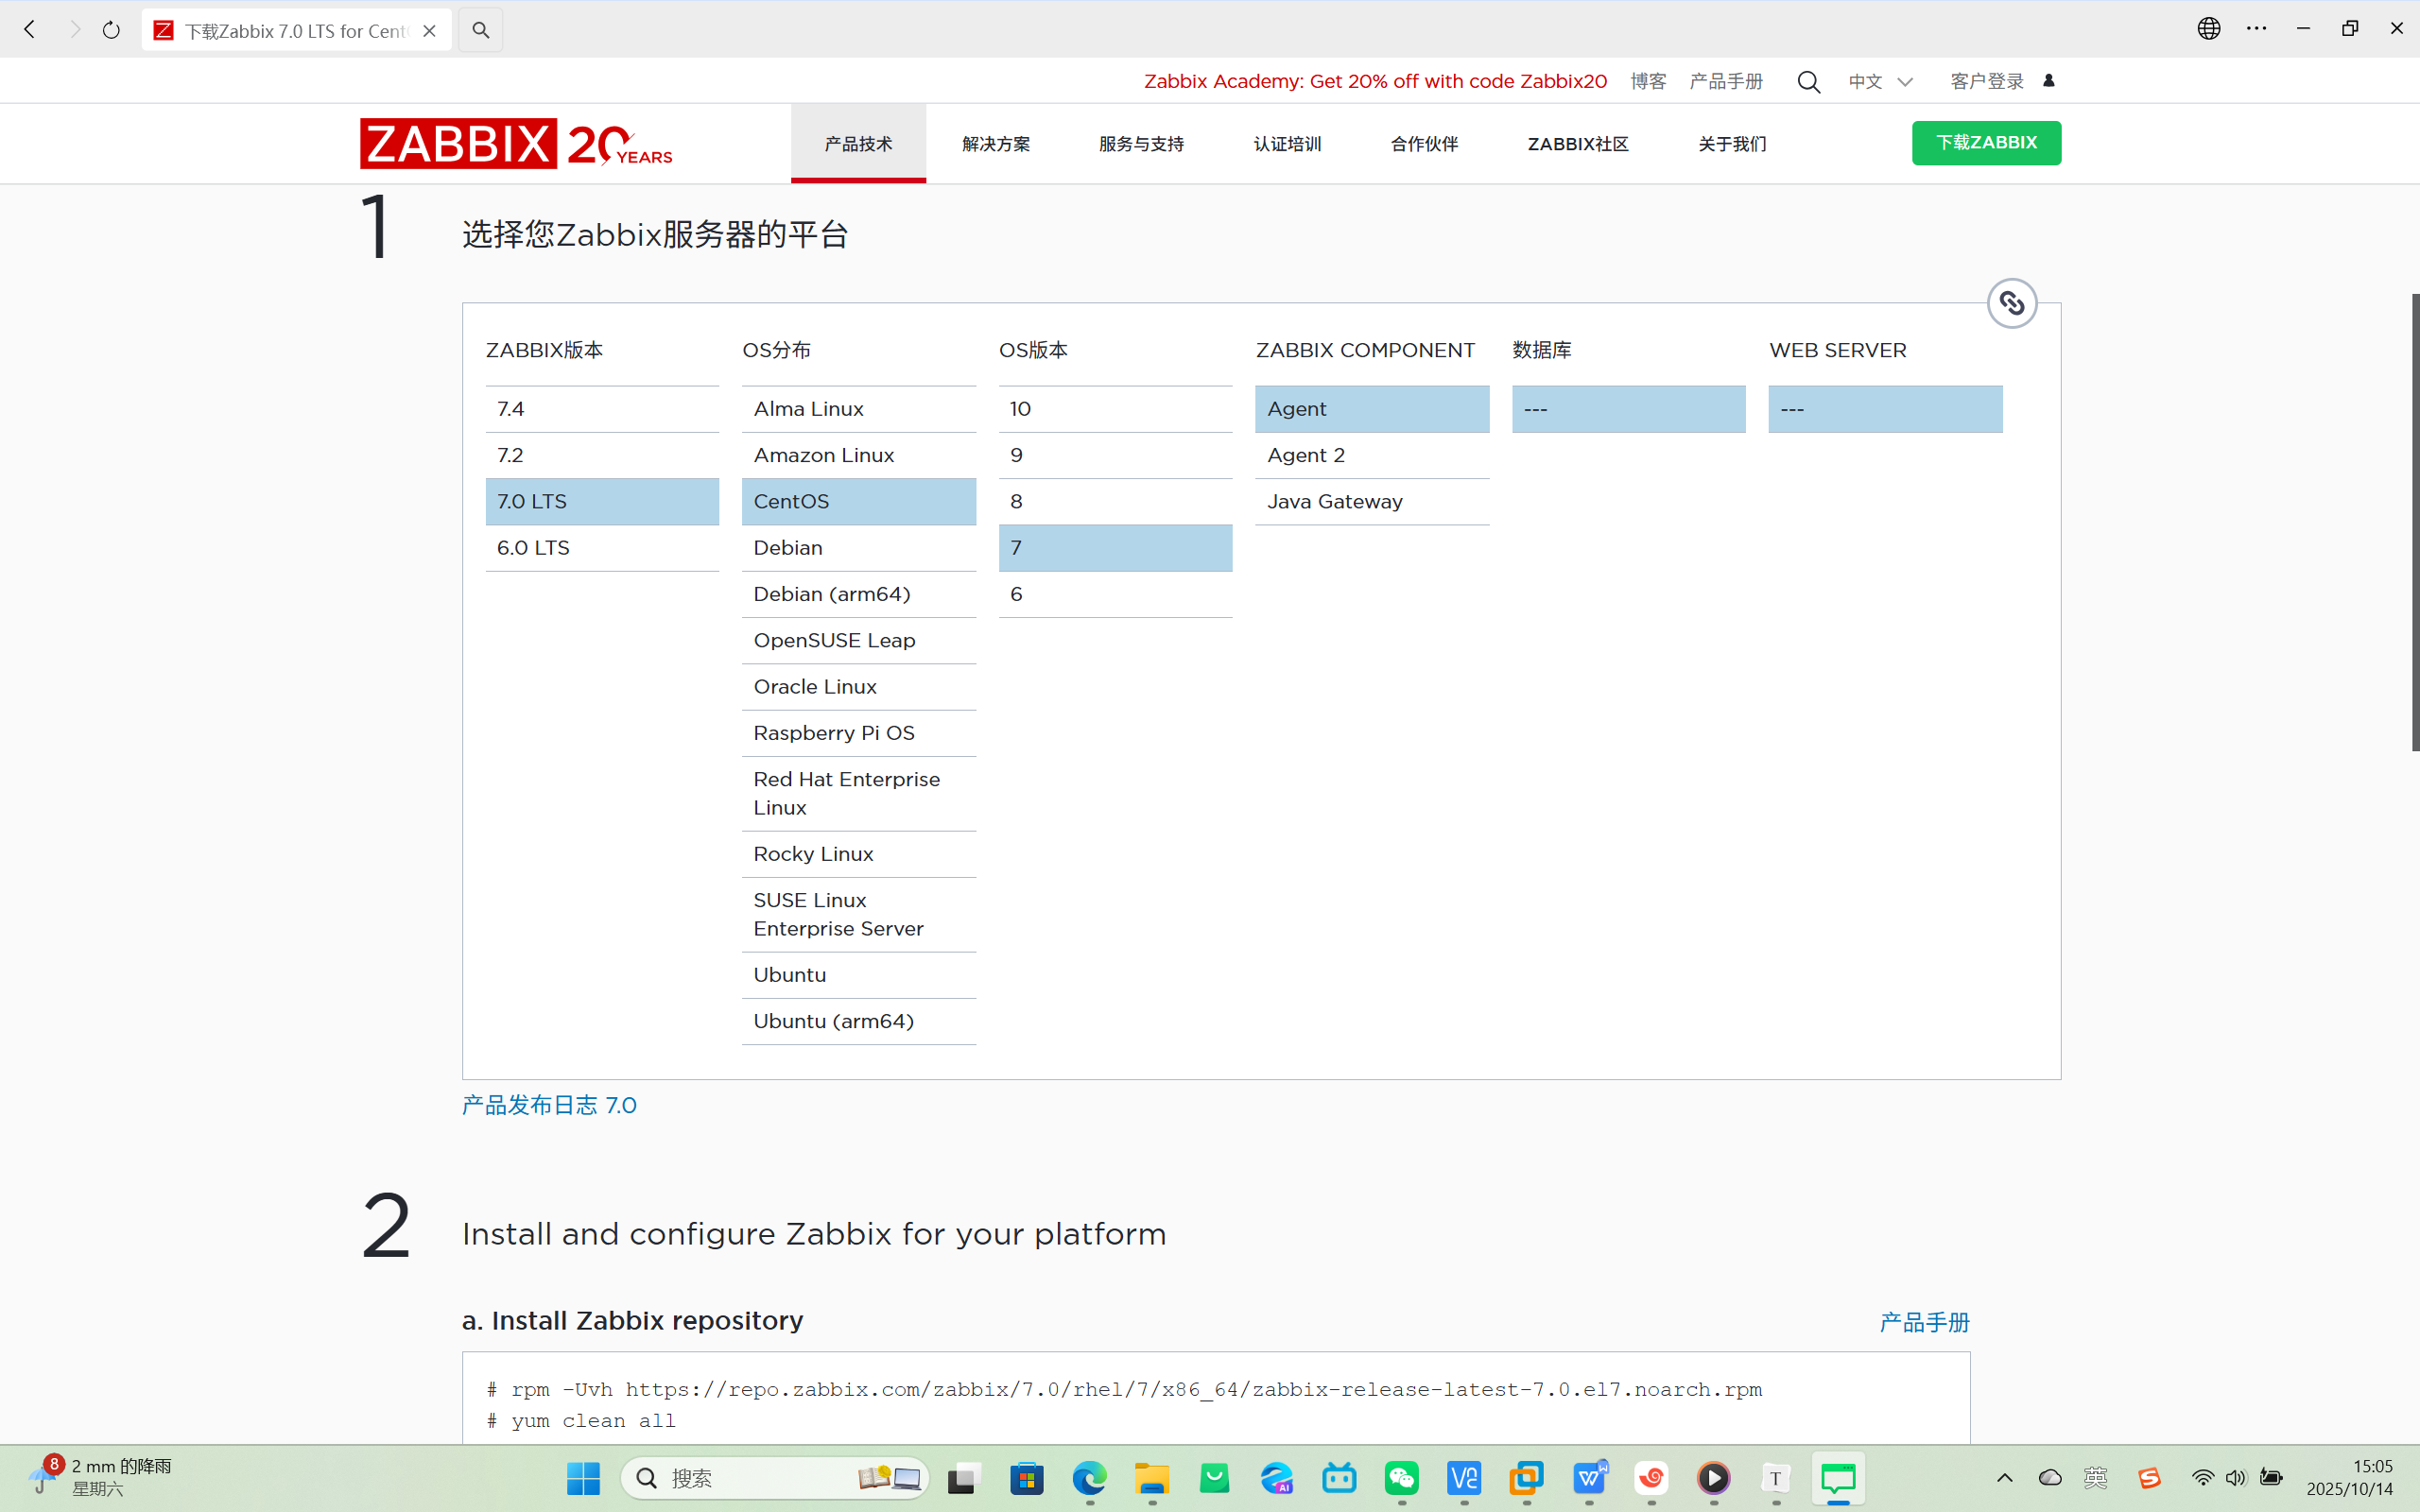Viewport: 2420px width, 1512px height.
Task: Open the 产品技术 menu tab
Action: pos(857,144)
